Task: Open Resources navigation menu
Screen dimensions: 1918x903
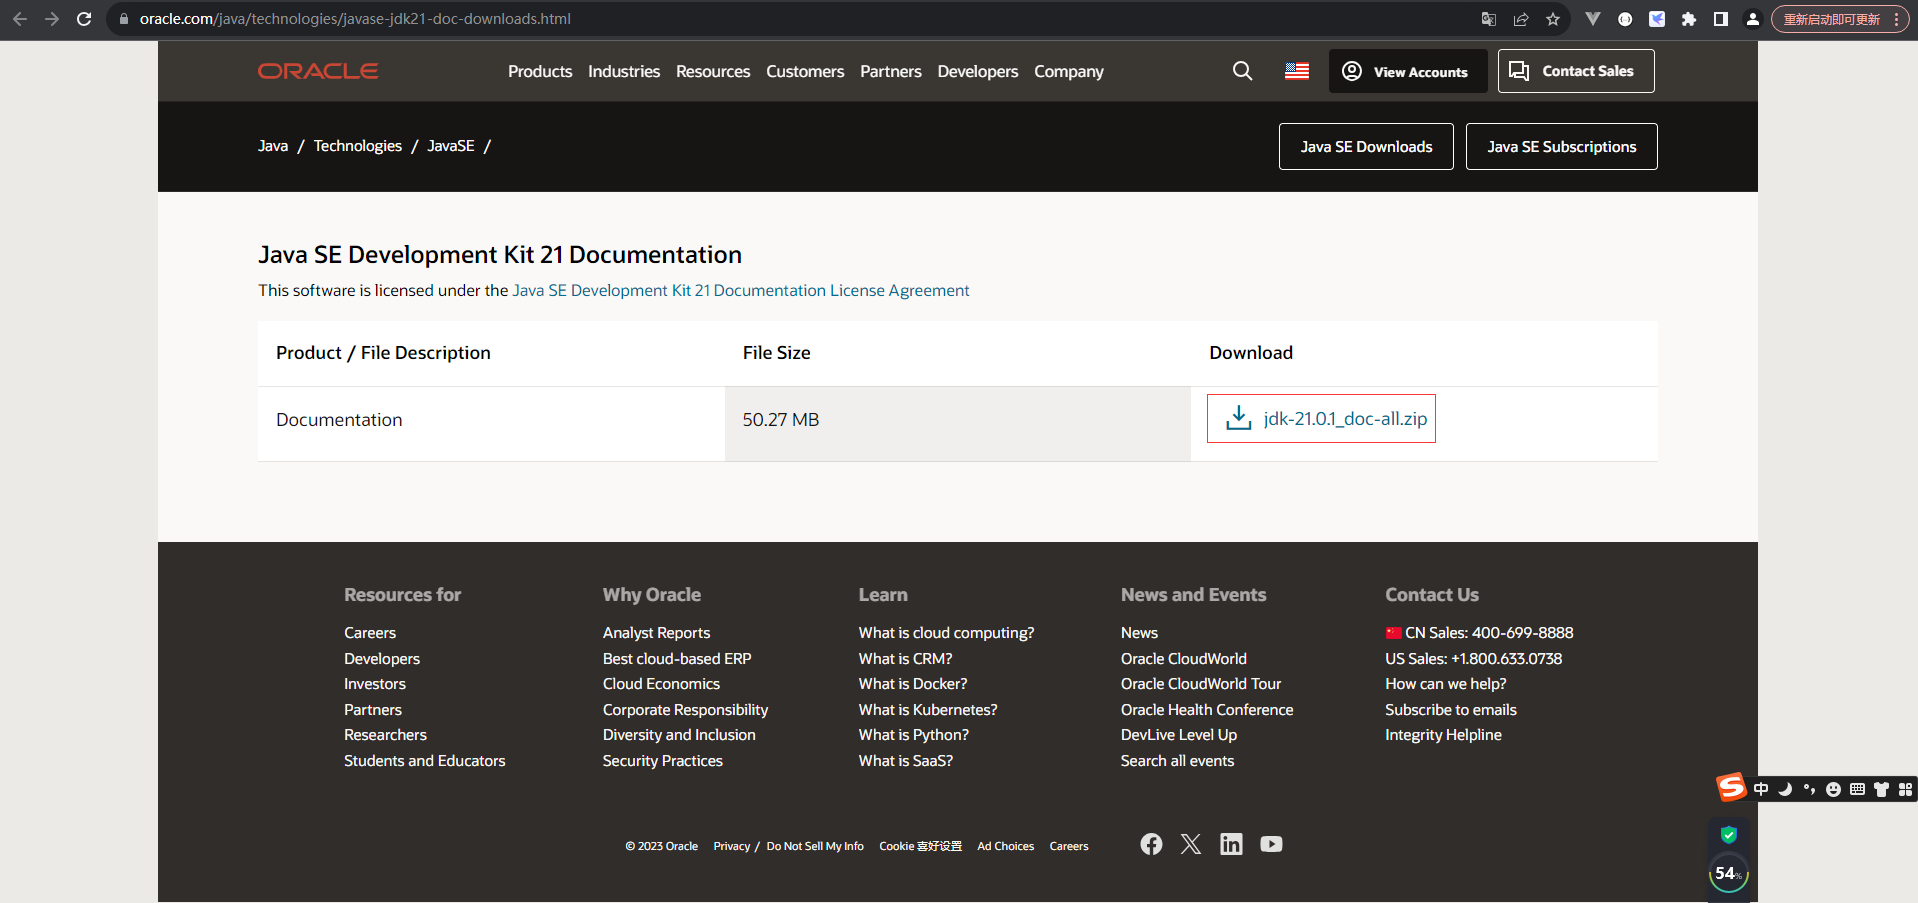Action: [713, 71]
